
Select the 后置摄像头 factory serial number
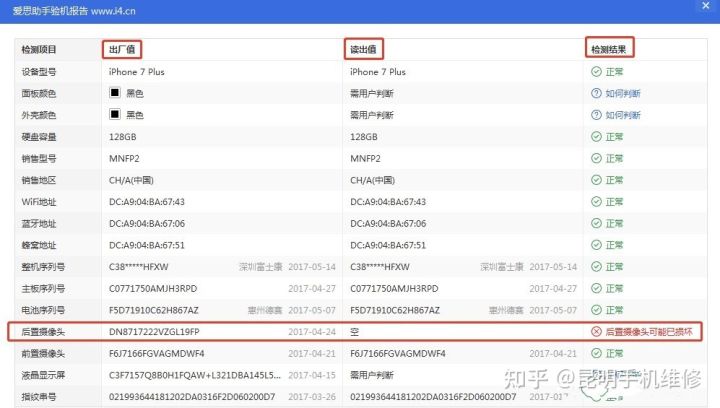coord(154,331)
